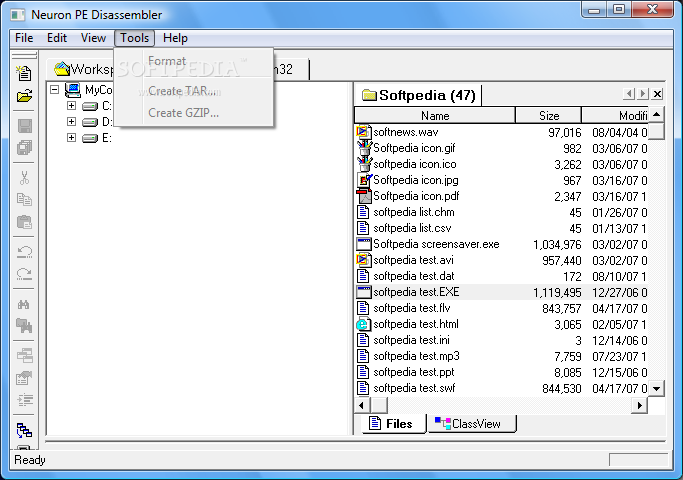Click the Open folder toolbar icon

pyautogui.click(x=24, y=96)
